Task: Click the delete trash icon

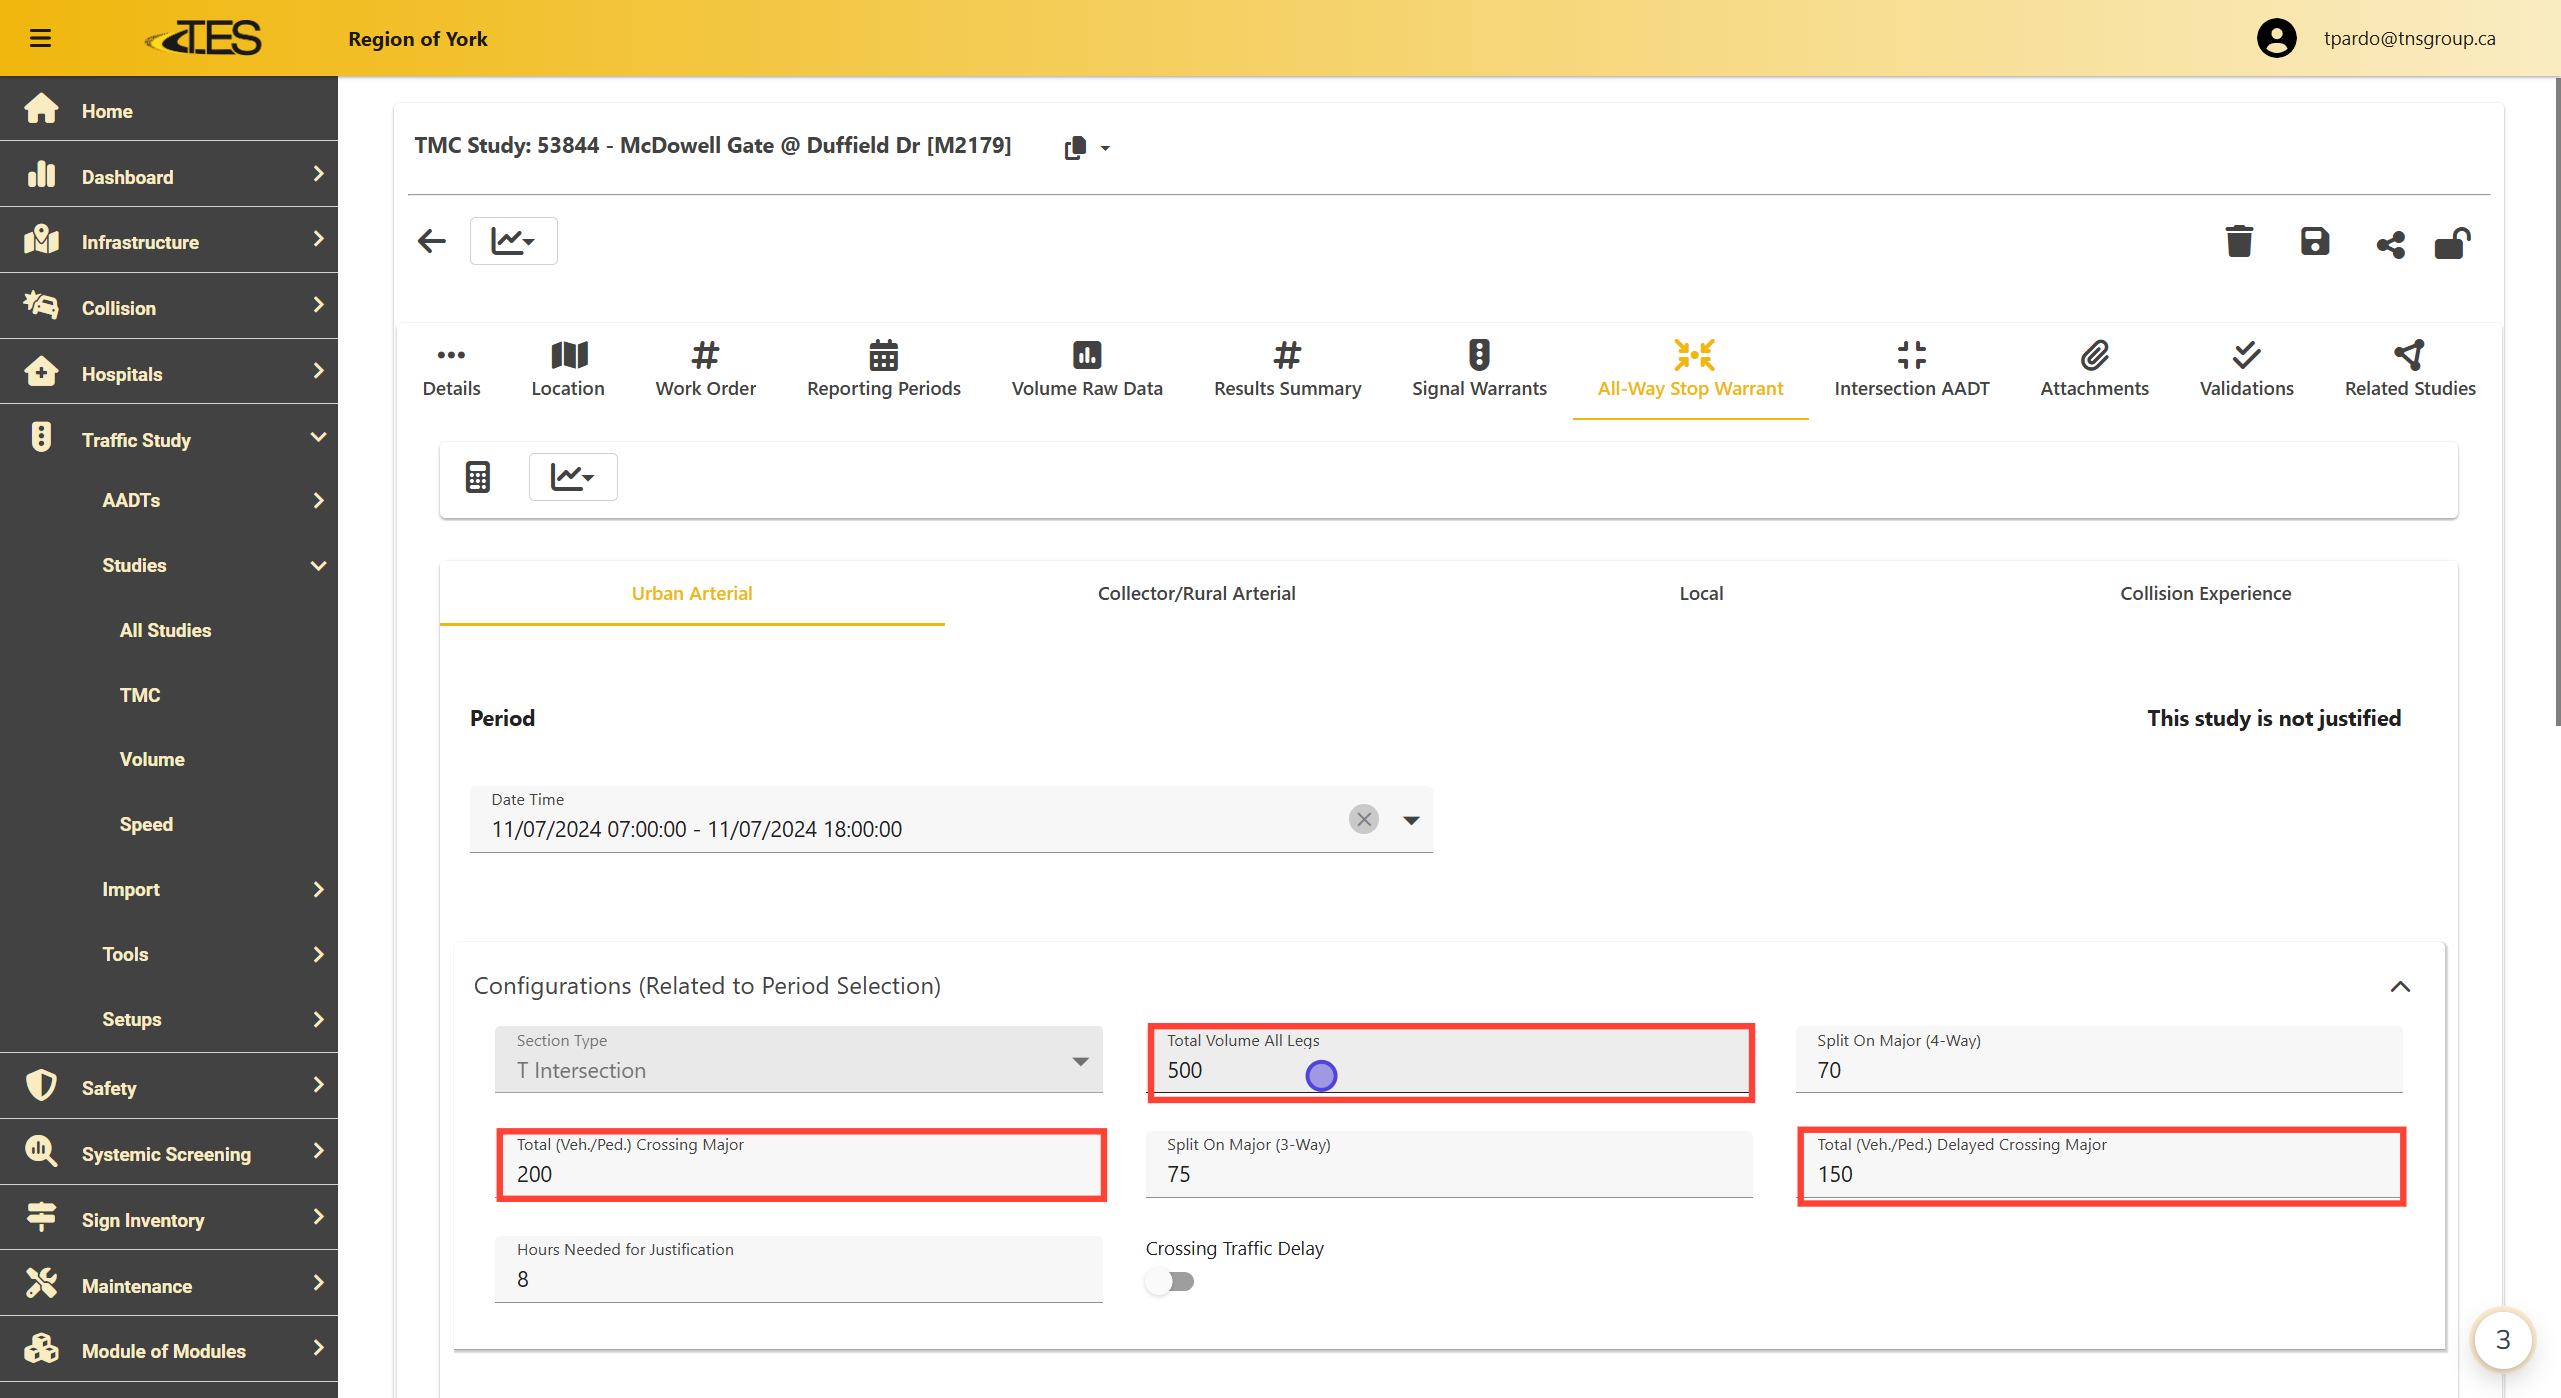Action: 2239,242
